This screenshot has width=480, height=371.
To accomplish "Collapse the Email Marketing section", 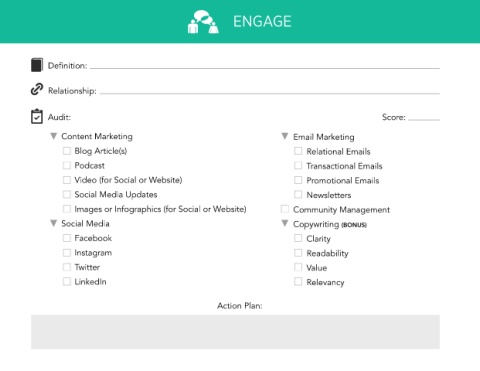I will click(285, 136).
